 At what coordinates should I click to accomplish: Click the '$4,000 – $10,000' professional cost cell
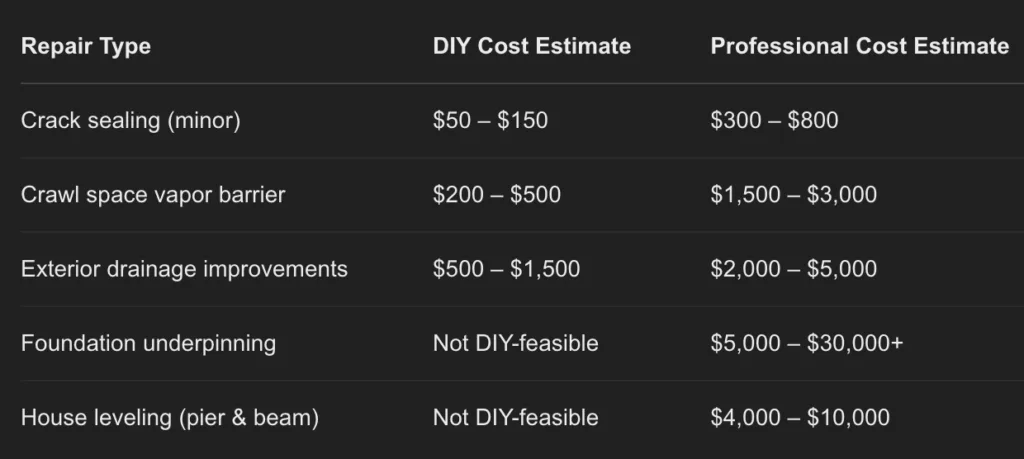coord(800,417)
